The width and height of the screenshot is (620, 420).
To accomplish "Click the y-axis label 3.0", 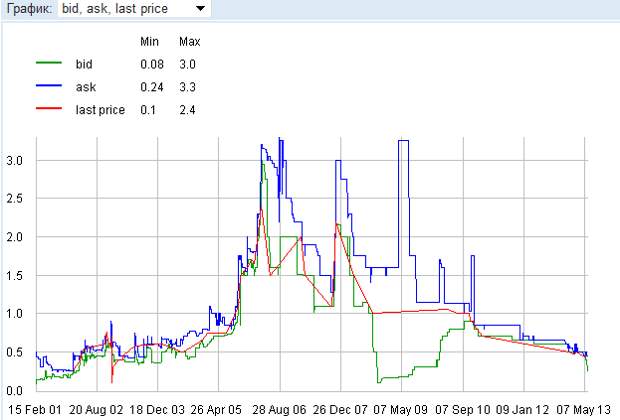I will (15, 161).
